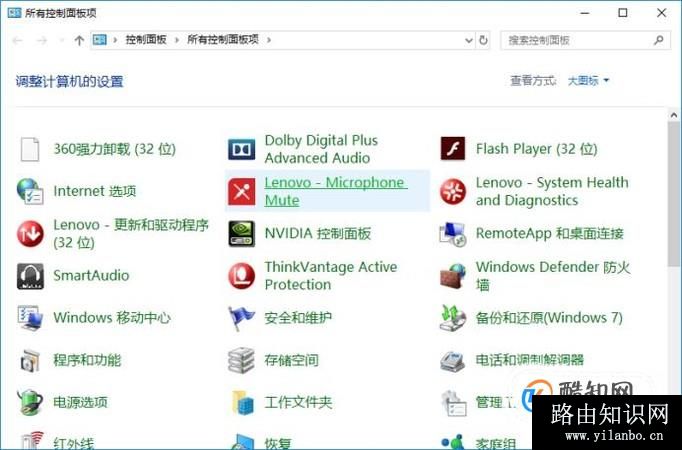
Task: Click the 所有控制面板项 breadcrumb
Action: click(223, 40)
